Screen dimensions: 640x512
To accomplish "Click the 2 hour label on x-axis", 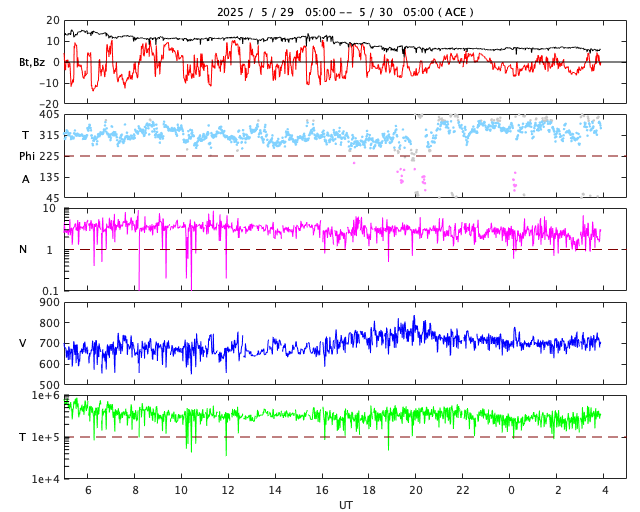I will (x=558, y=490).
